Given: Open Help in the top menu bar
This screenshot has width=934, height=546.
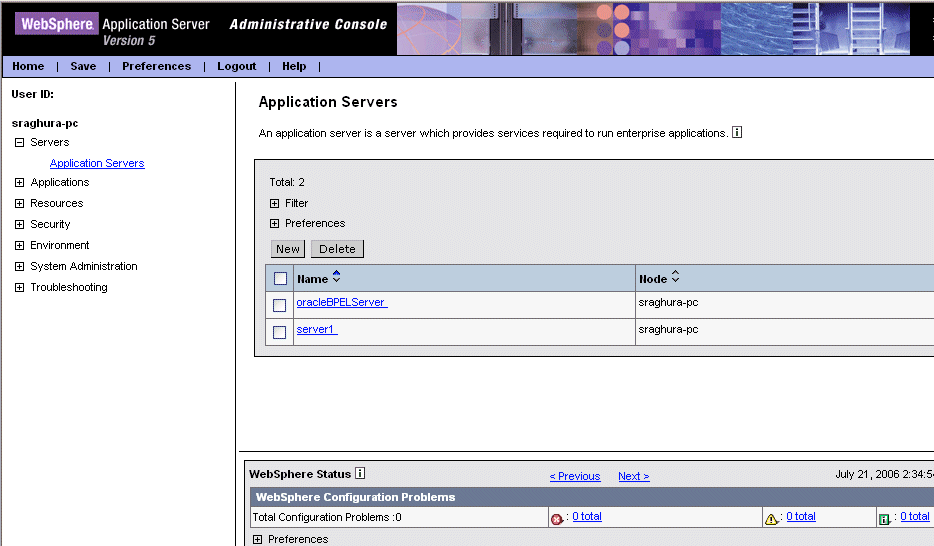Looking at the screenshot, I should pos(294,66).
